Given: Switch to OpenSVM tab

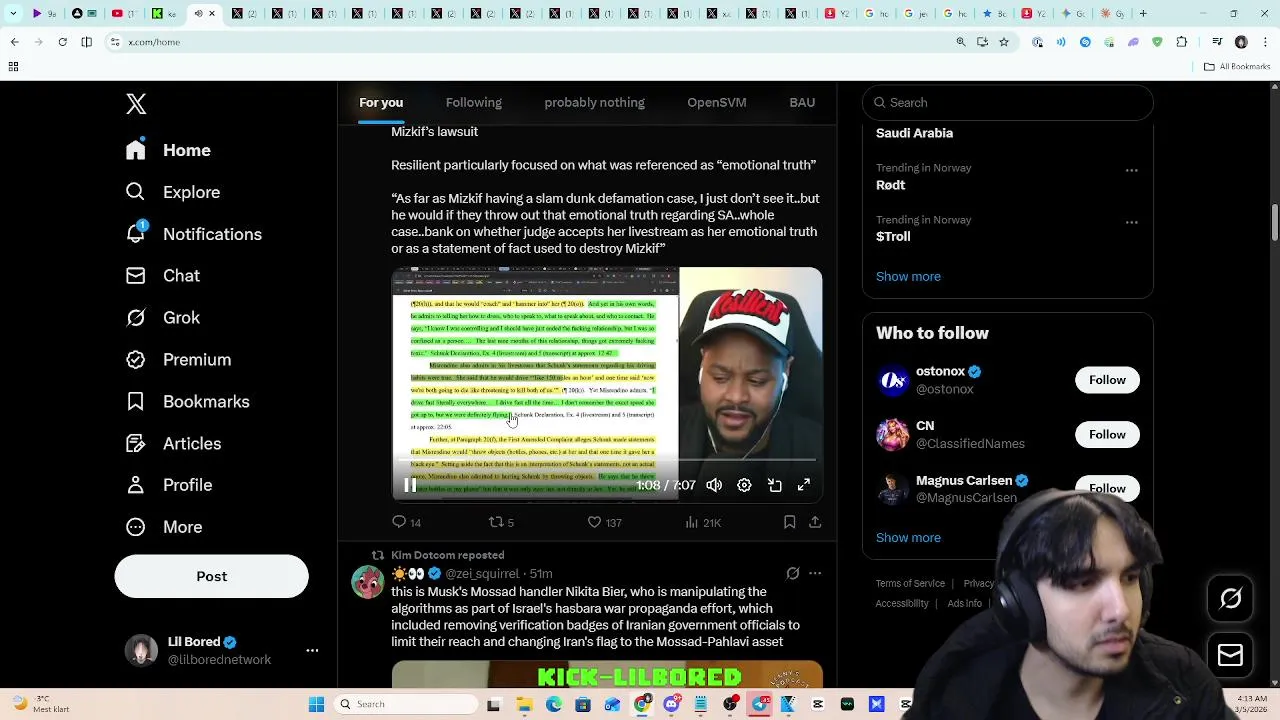Looking at the screenshot, I should [x=717, y=102].
